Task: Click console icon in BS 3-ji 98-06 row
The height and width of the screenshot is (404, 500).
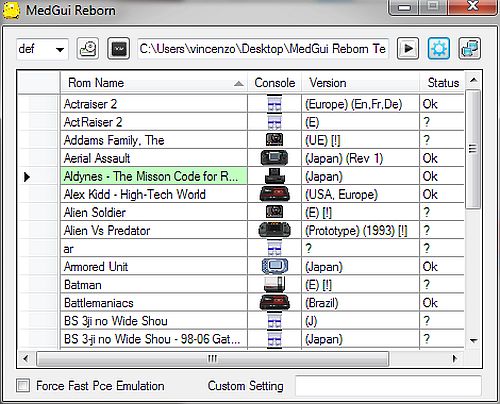Action: [274, 339]
